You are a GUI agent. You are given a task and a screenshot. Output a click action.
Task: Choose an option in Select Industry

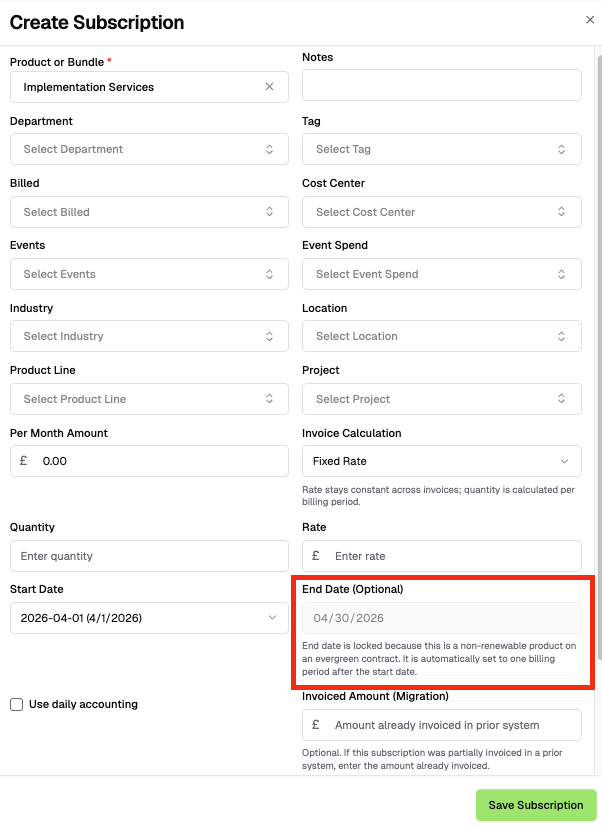pos(149,336)
